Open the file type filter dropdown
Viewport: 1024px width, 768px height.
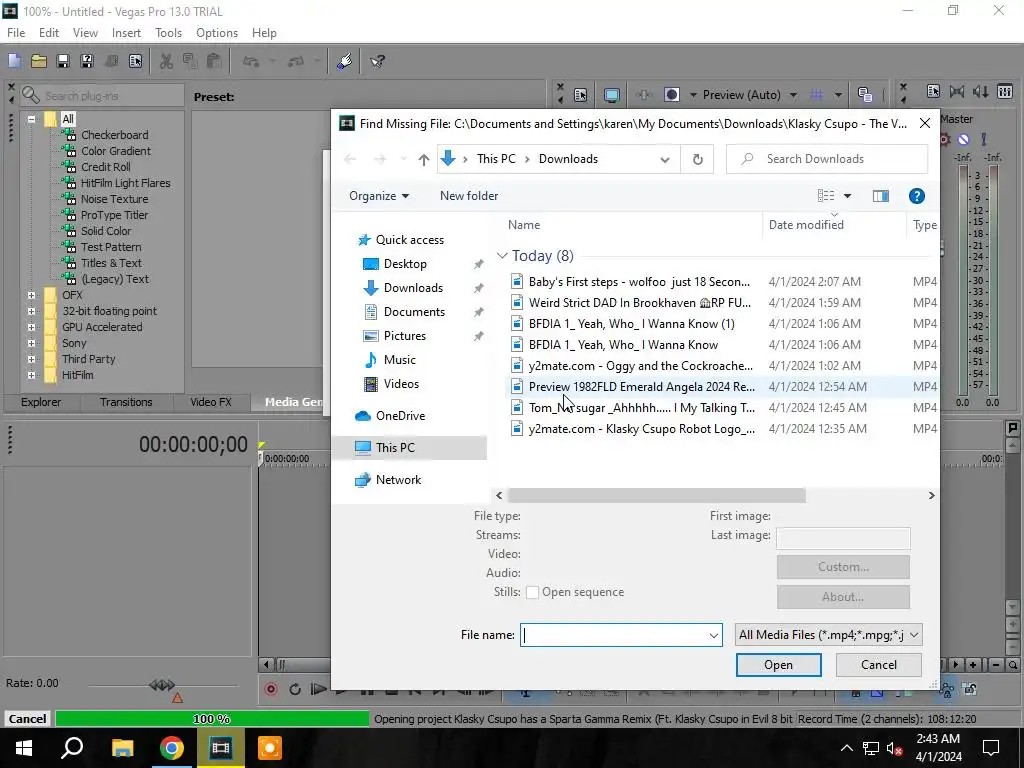[x=914, y=635]
